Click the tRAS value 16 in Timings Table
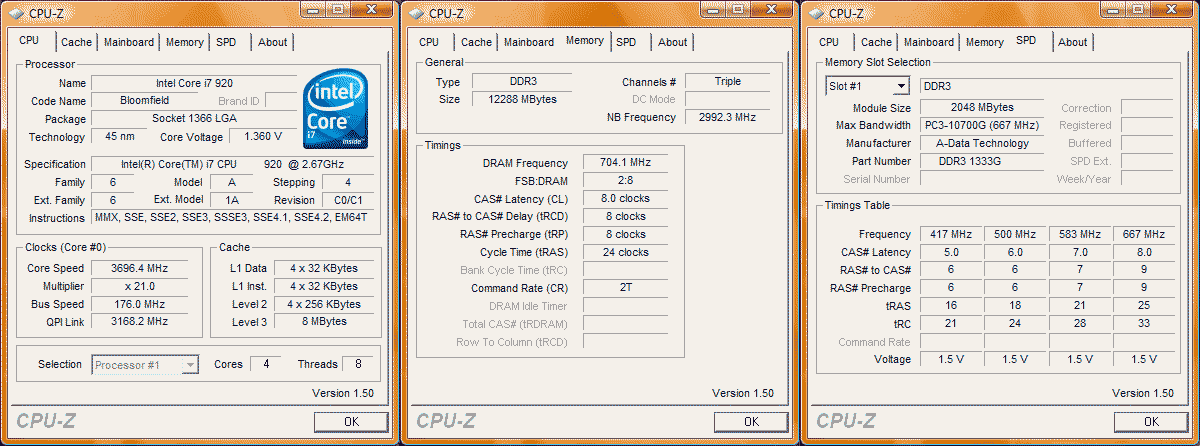1200x446 pixels. [951, 306]
